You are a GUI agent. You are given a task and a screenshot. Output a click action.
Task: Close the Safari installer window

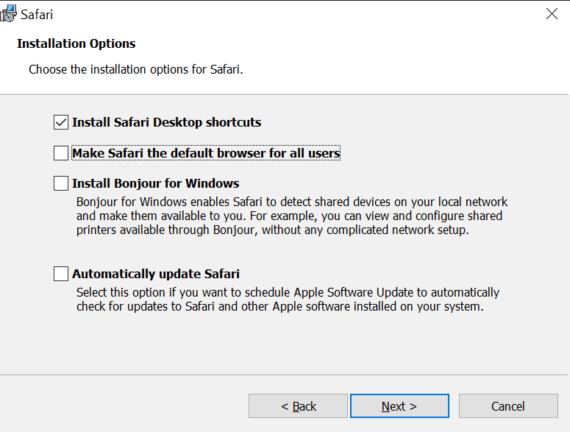tap(551, 14)
